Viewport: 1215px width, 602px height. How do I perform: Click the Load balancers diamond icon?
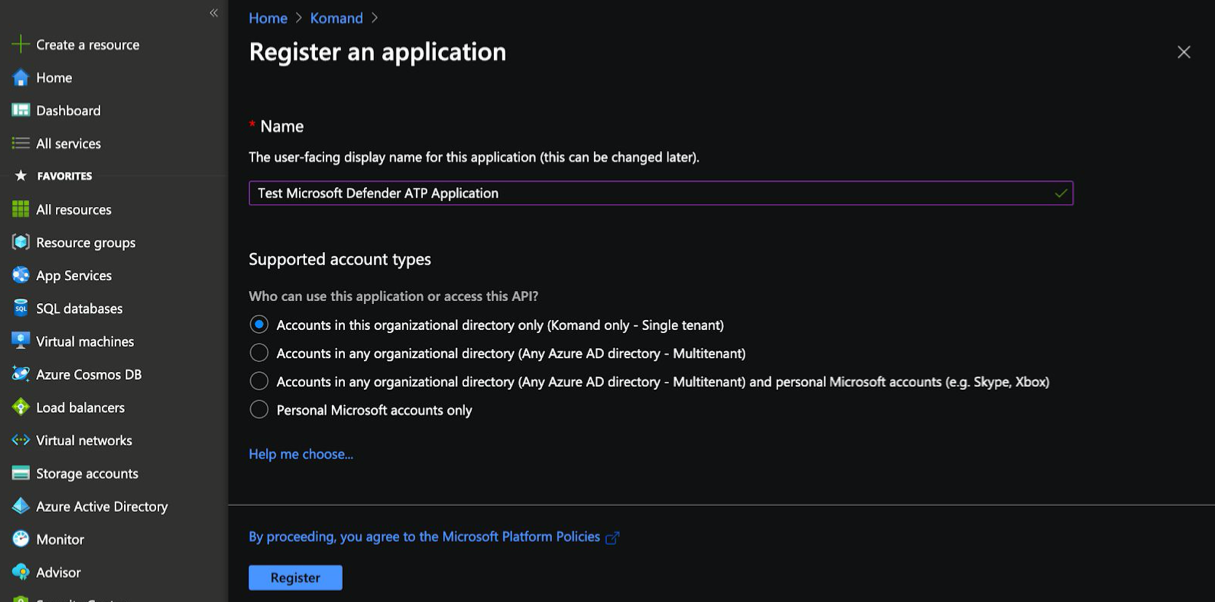(20, 407)
